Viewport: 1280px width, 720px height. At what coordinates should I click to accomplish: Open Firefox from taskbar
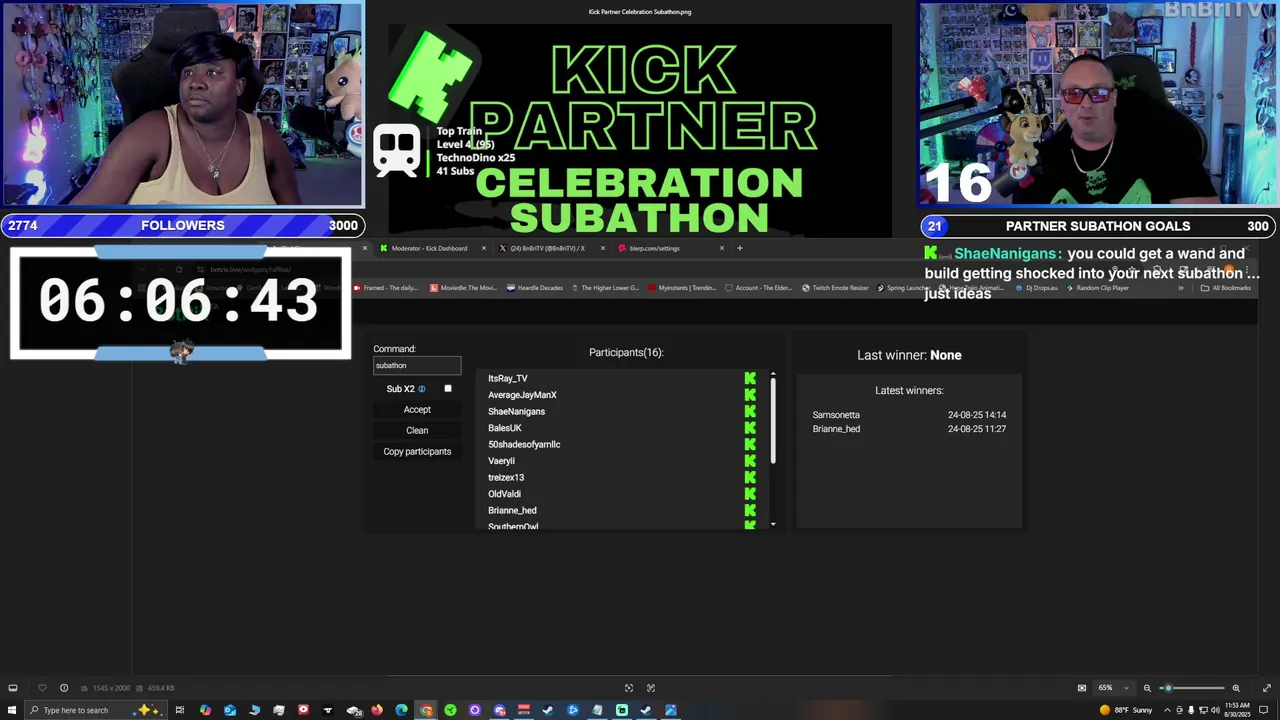click(x=377, y=710)
